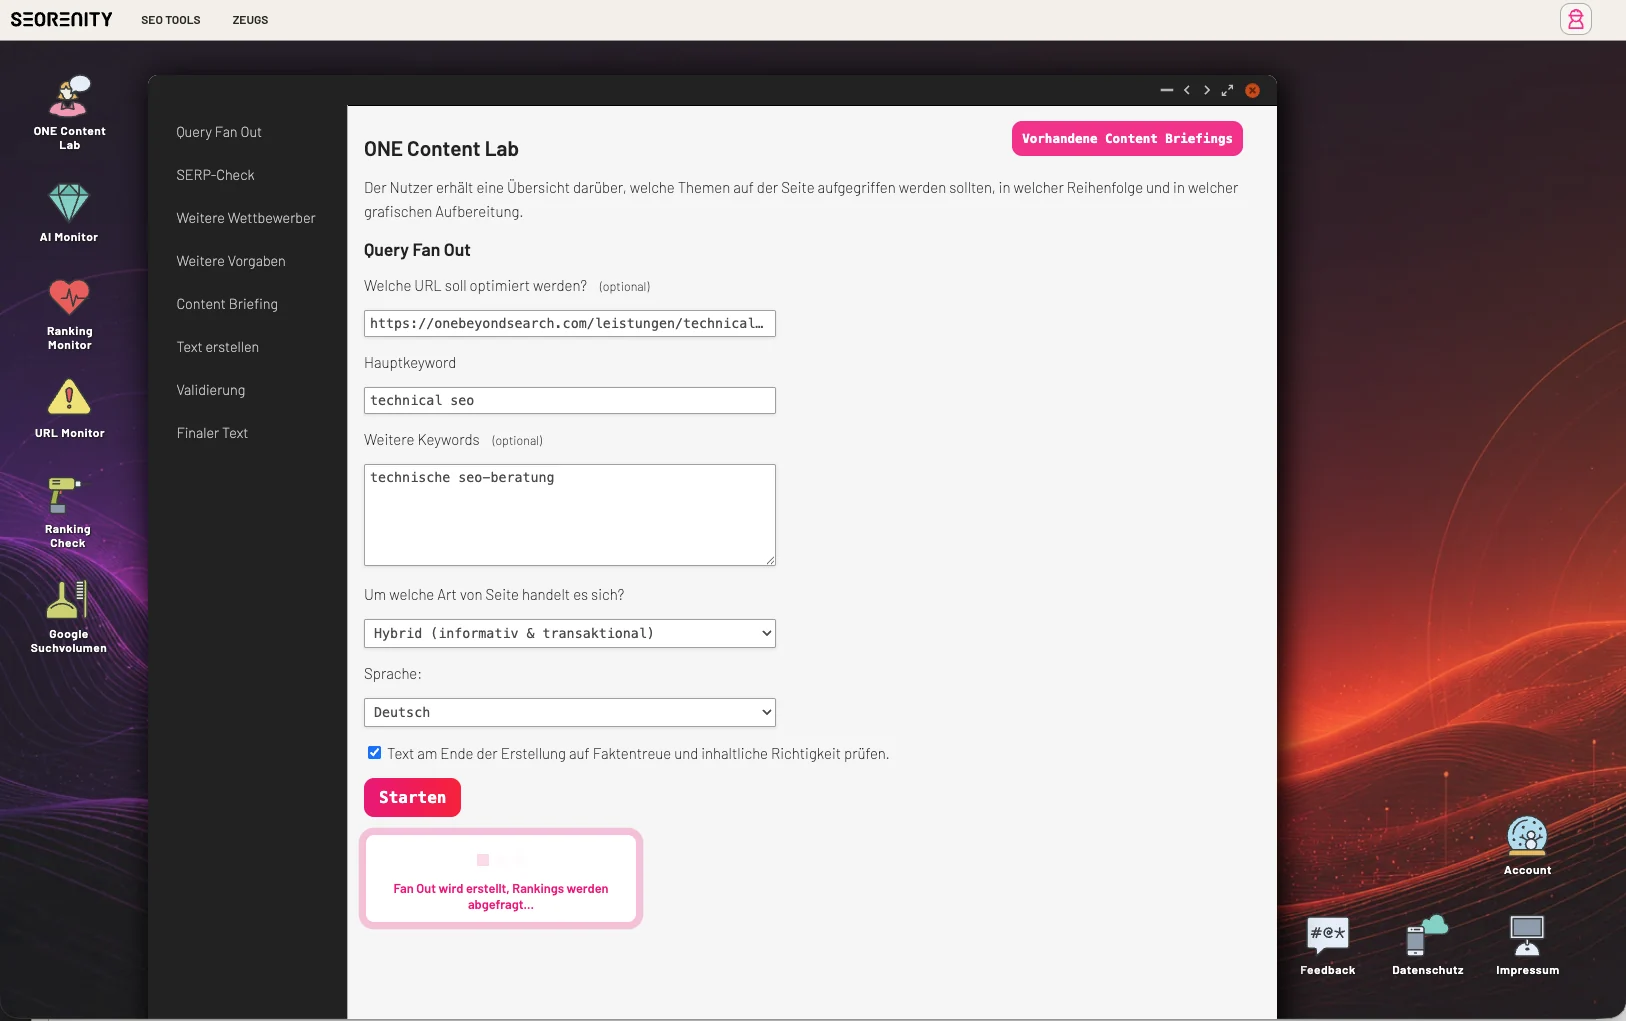
Task: Focus the Hauptkeyword input field
Action: coord(570,400)
